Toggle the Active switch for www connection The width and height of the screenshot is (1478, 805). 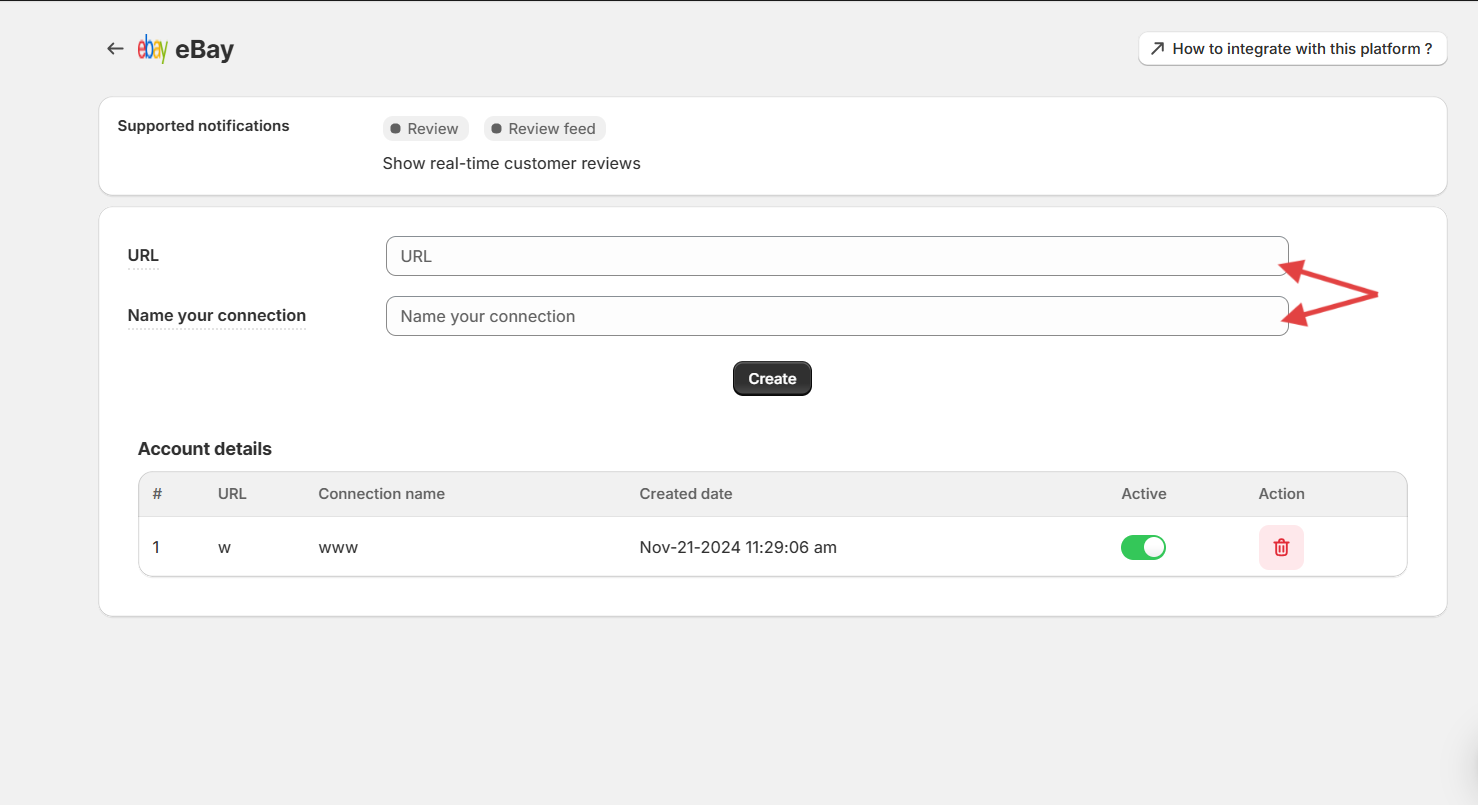click(x=1143, y=547)
